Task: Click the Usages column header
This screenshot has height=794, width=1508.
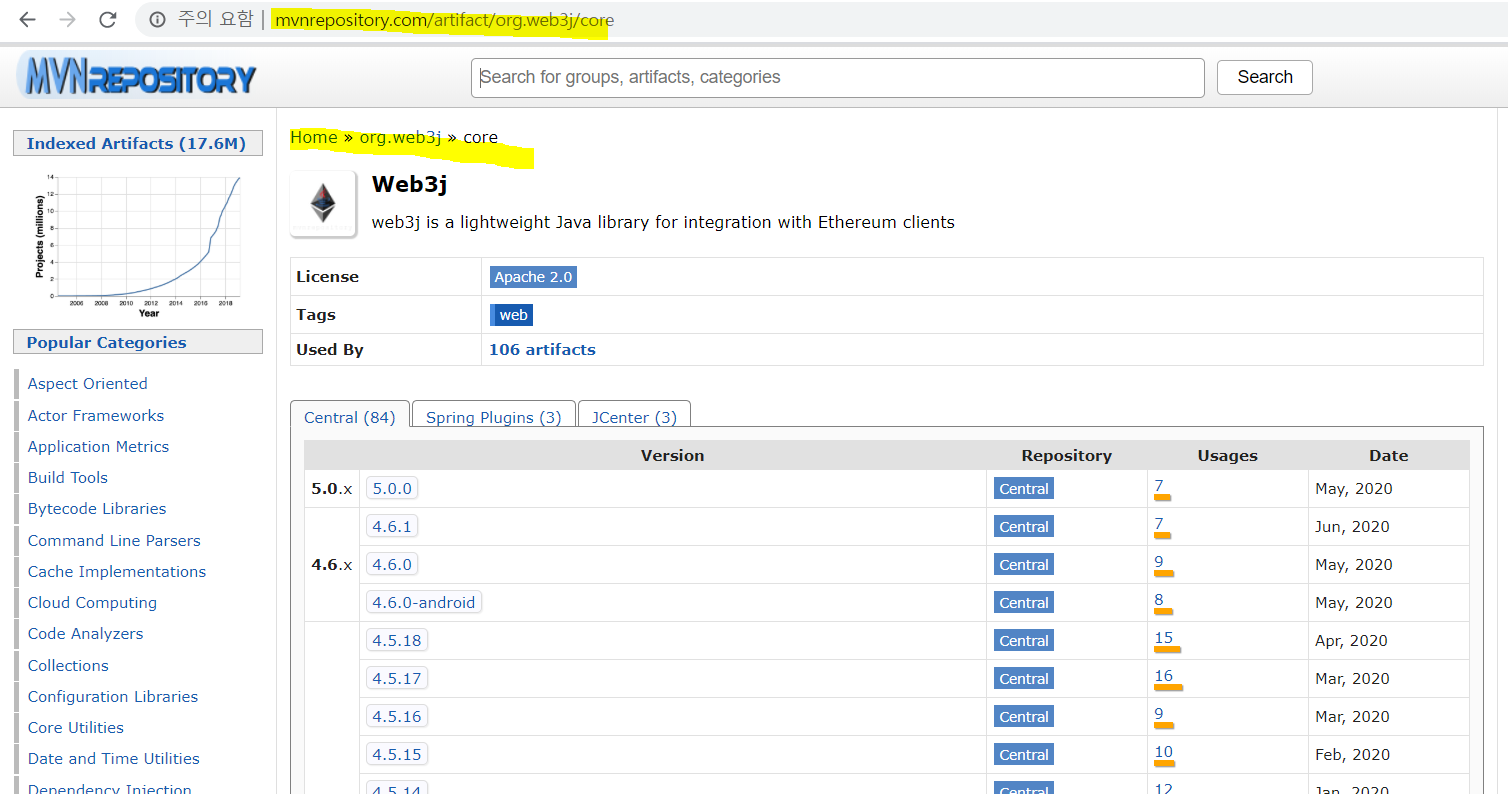Action: 1227,456
